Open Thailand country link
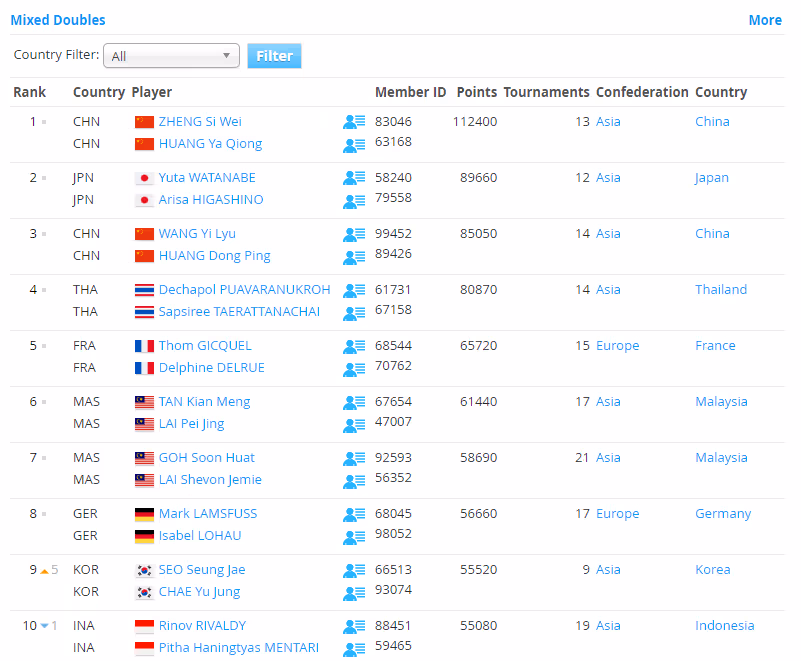The image size is (801, 661). (721, 290)
